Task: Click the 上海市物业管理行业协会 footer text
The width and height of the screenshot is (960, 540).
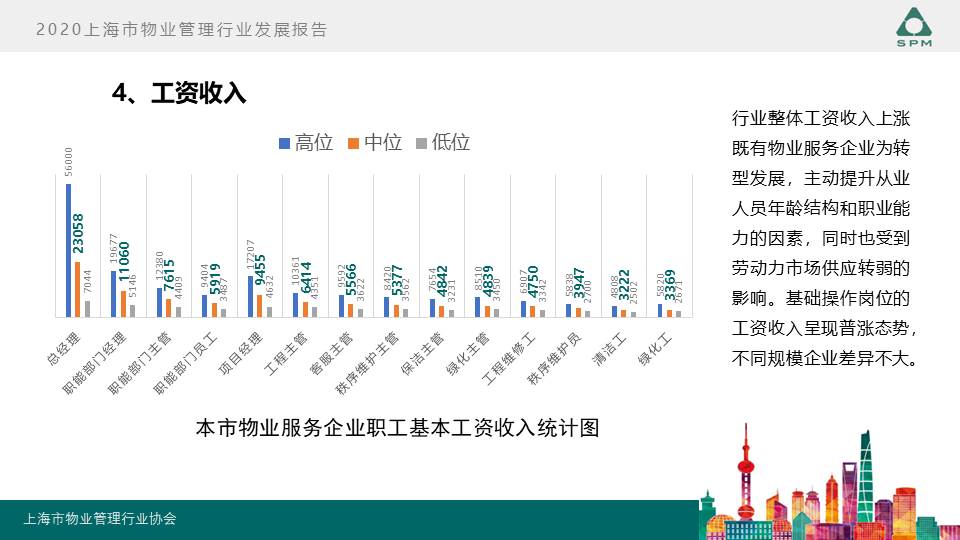Action: (x=100, y=519)
